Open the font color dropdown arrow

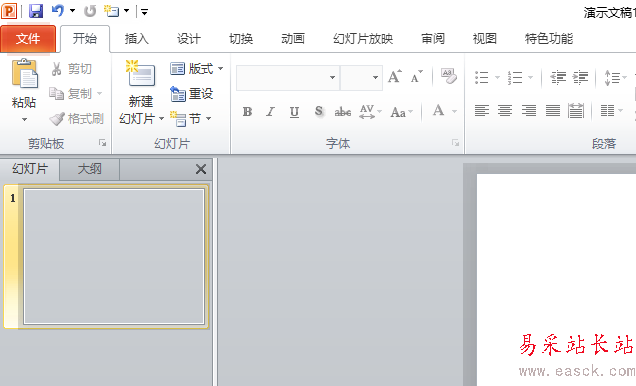click(x=454, y=112)
